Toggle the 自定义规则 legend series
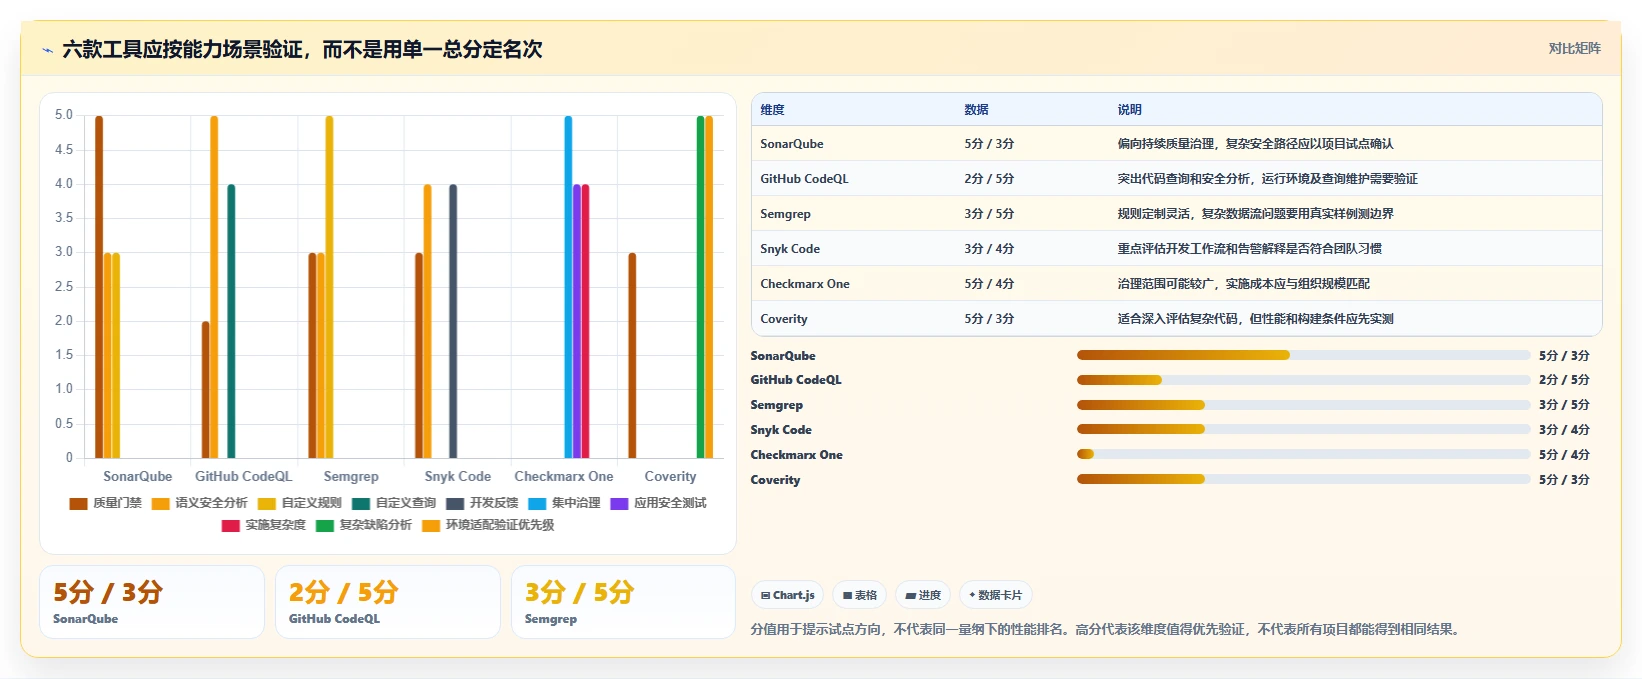This screenshot has height=679, width=1642. (299, 503)
